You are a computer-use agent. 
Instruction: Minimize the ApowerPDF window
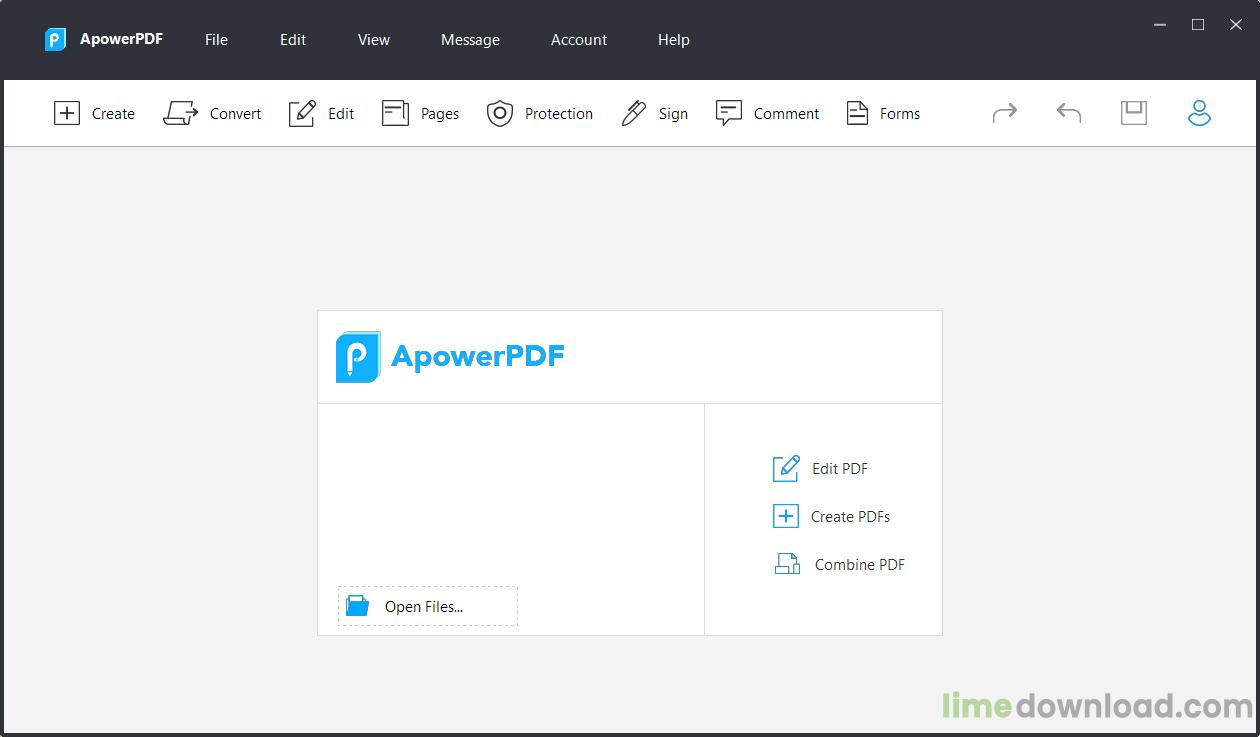1159,25
